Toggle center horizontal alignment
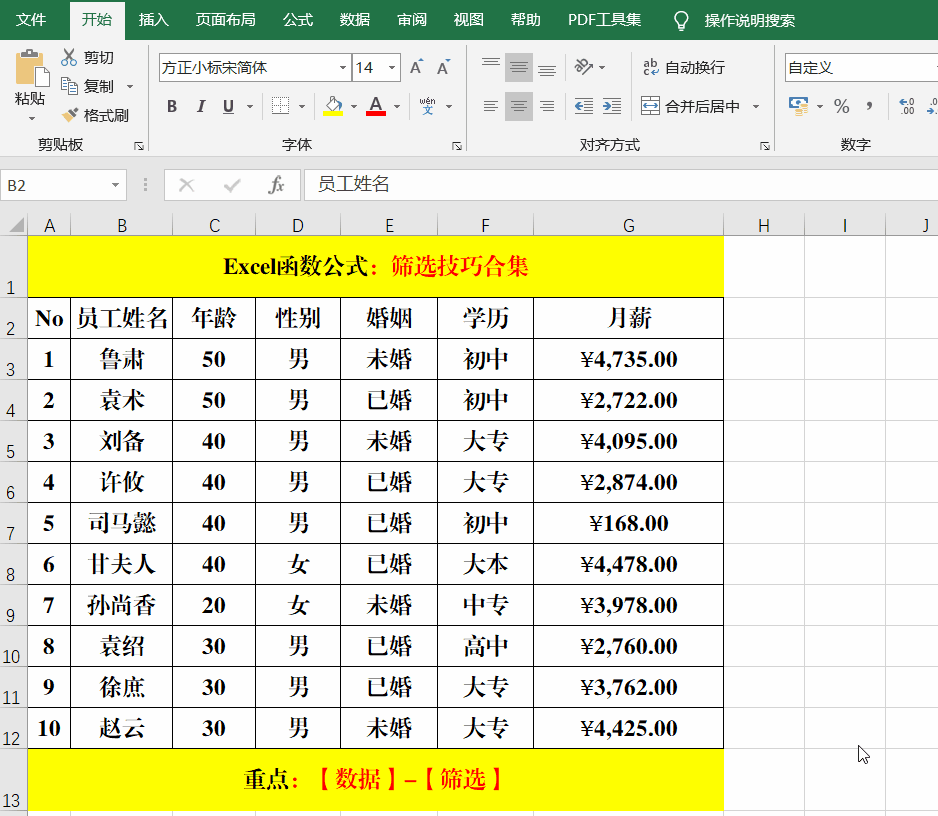 coord(519,106)
